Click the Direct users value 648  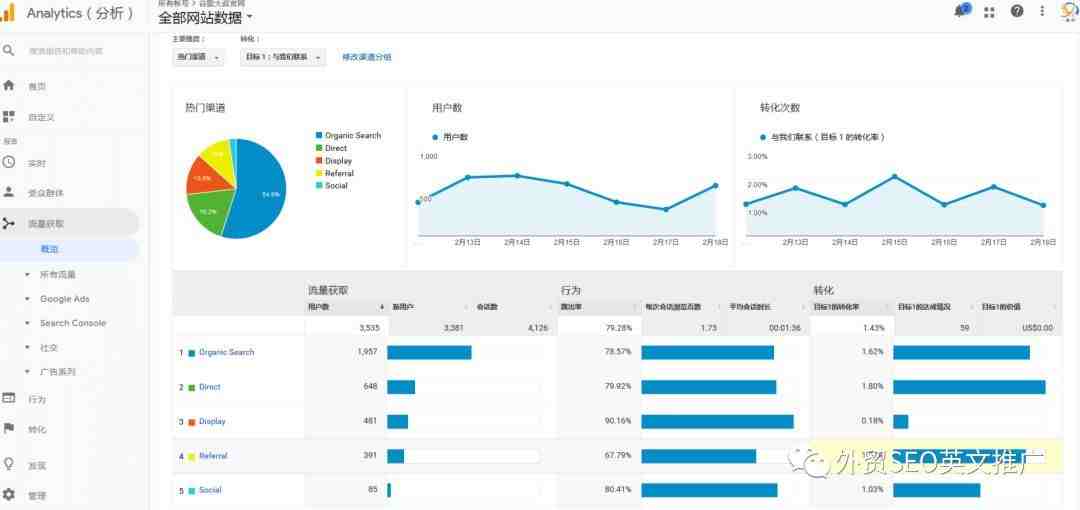pyautogui.click(x=370, y=387)
